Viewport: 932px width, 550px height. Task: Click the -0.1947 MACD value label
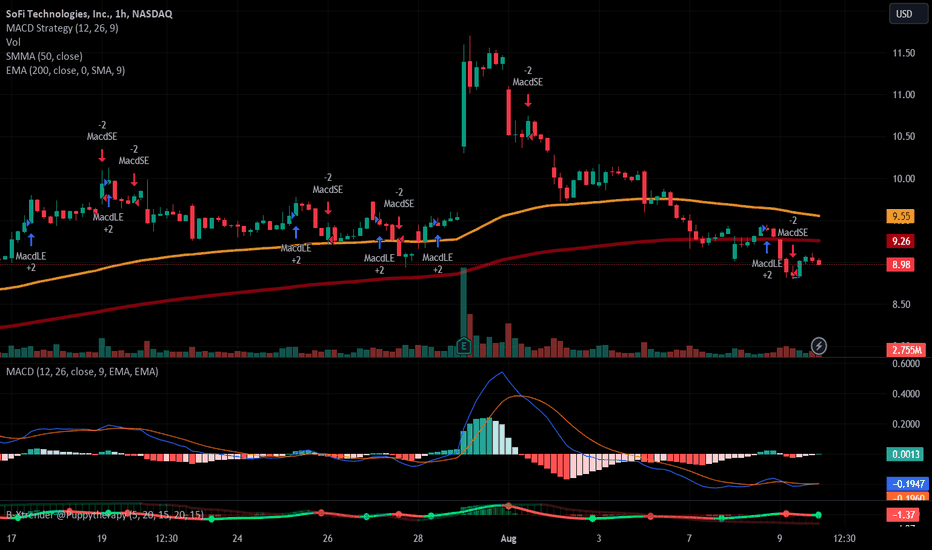point(907,483)
